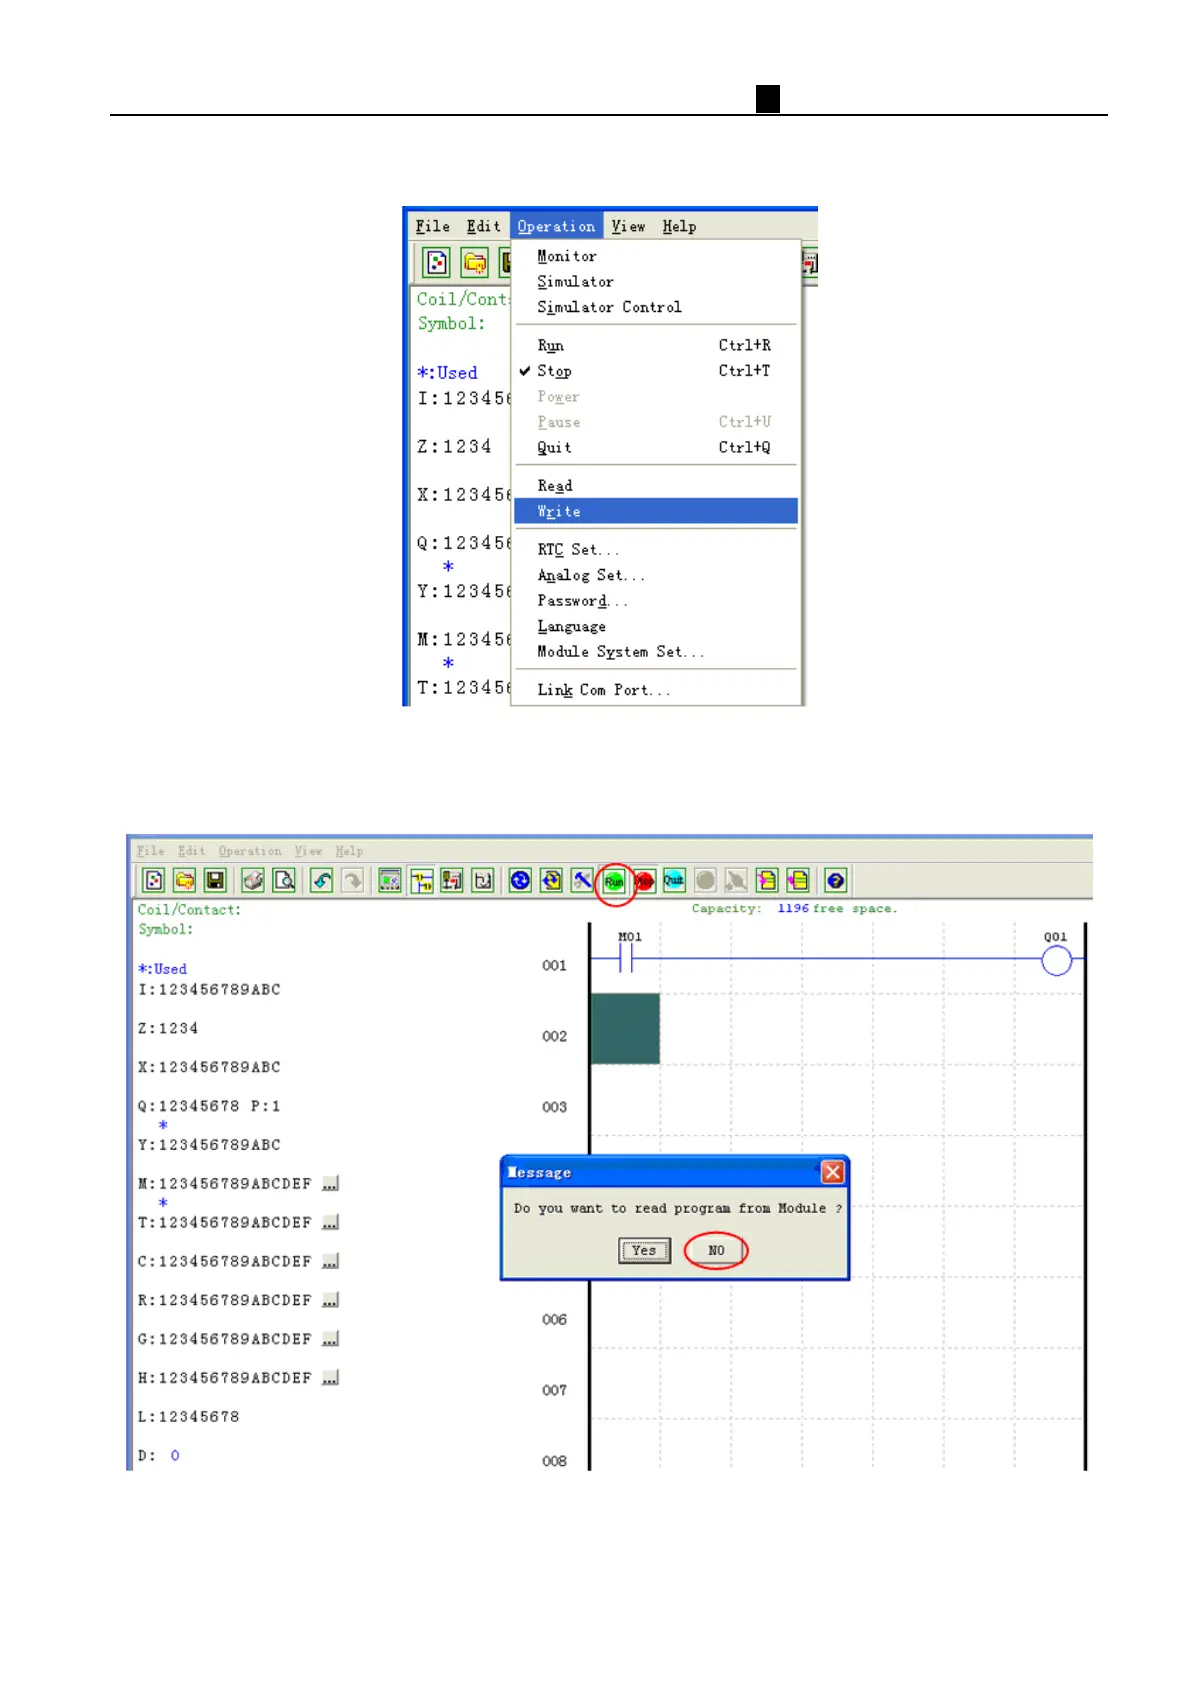Click the 'I:123456789ABC' row in the coil list
The height and width of the screenshot is (1684, 1191).
[x=209, y=990]
